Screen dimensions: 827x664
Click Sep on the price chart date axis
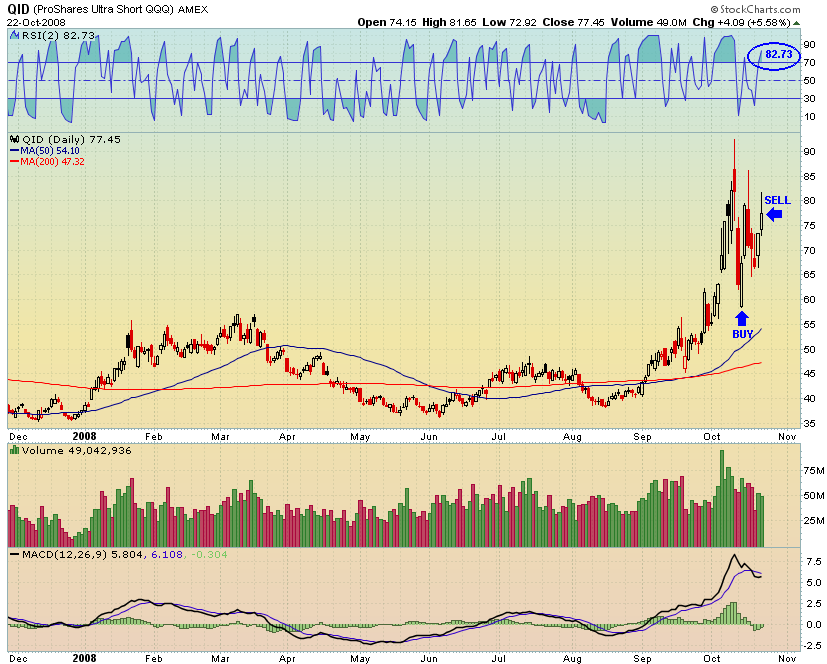pos(642,437)
